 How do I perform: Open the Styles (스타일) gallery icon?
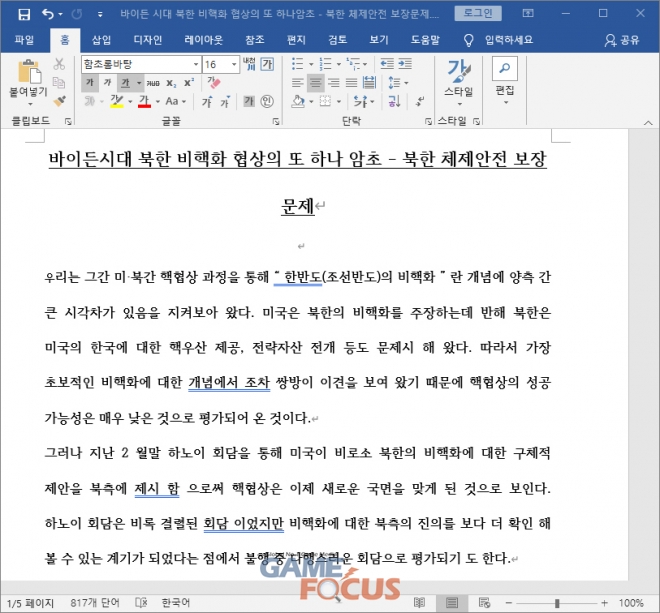[x=458, y=77]
